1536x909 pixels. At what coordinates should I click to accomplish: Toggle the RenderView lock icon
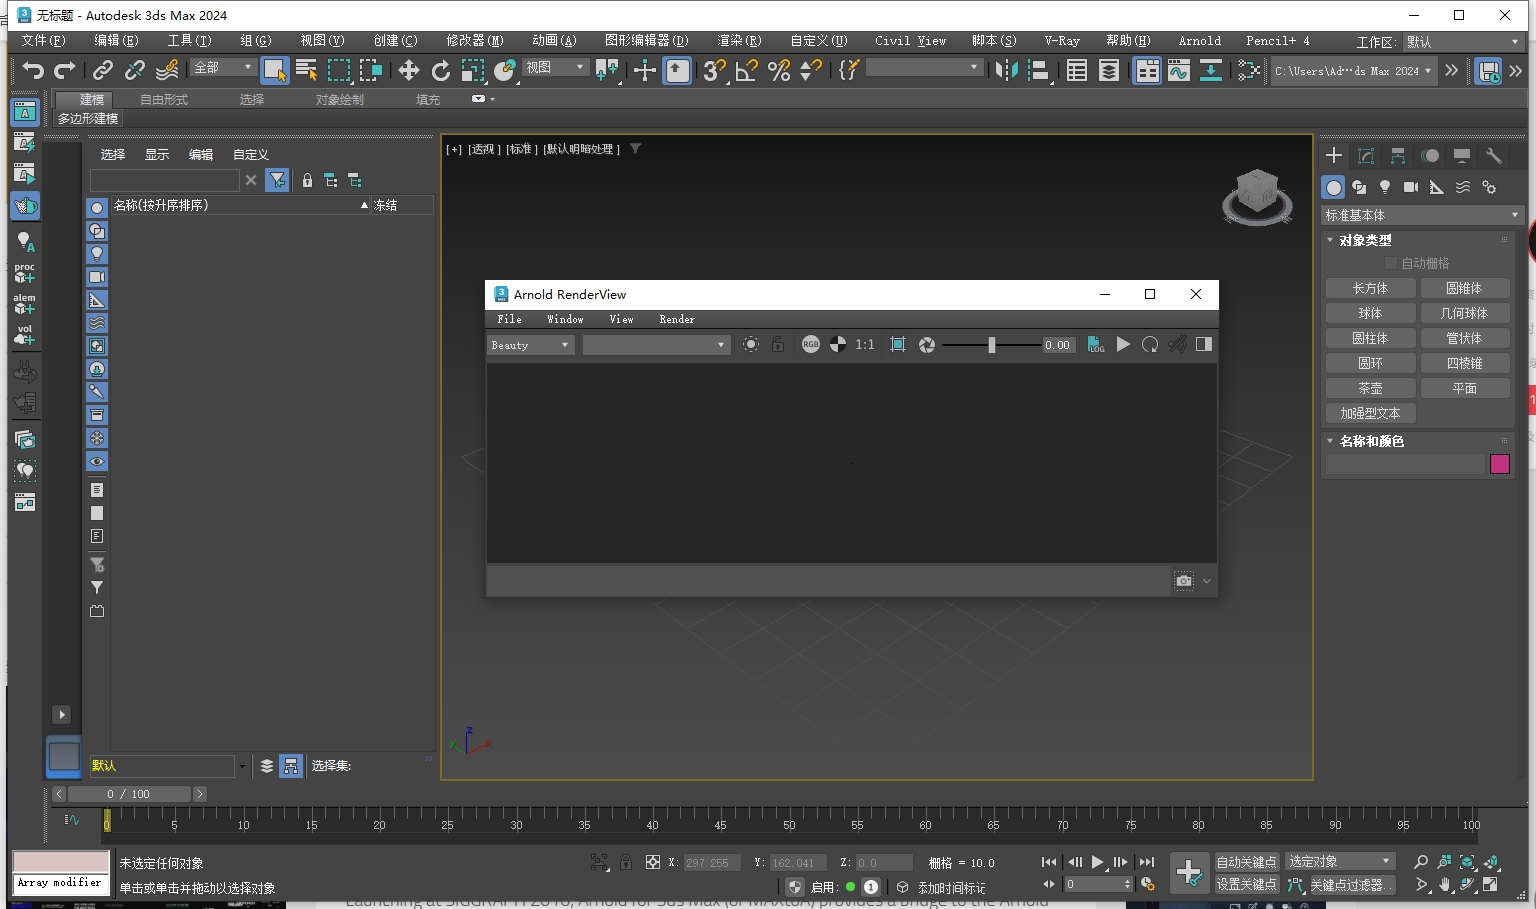(x=778, y=344)
